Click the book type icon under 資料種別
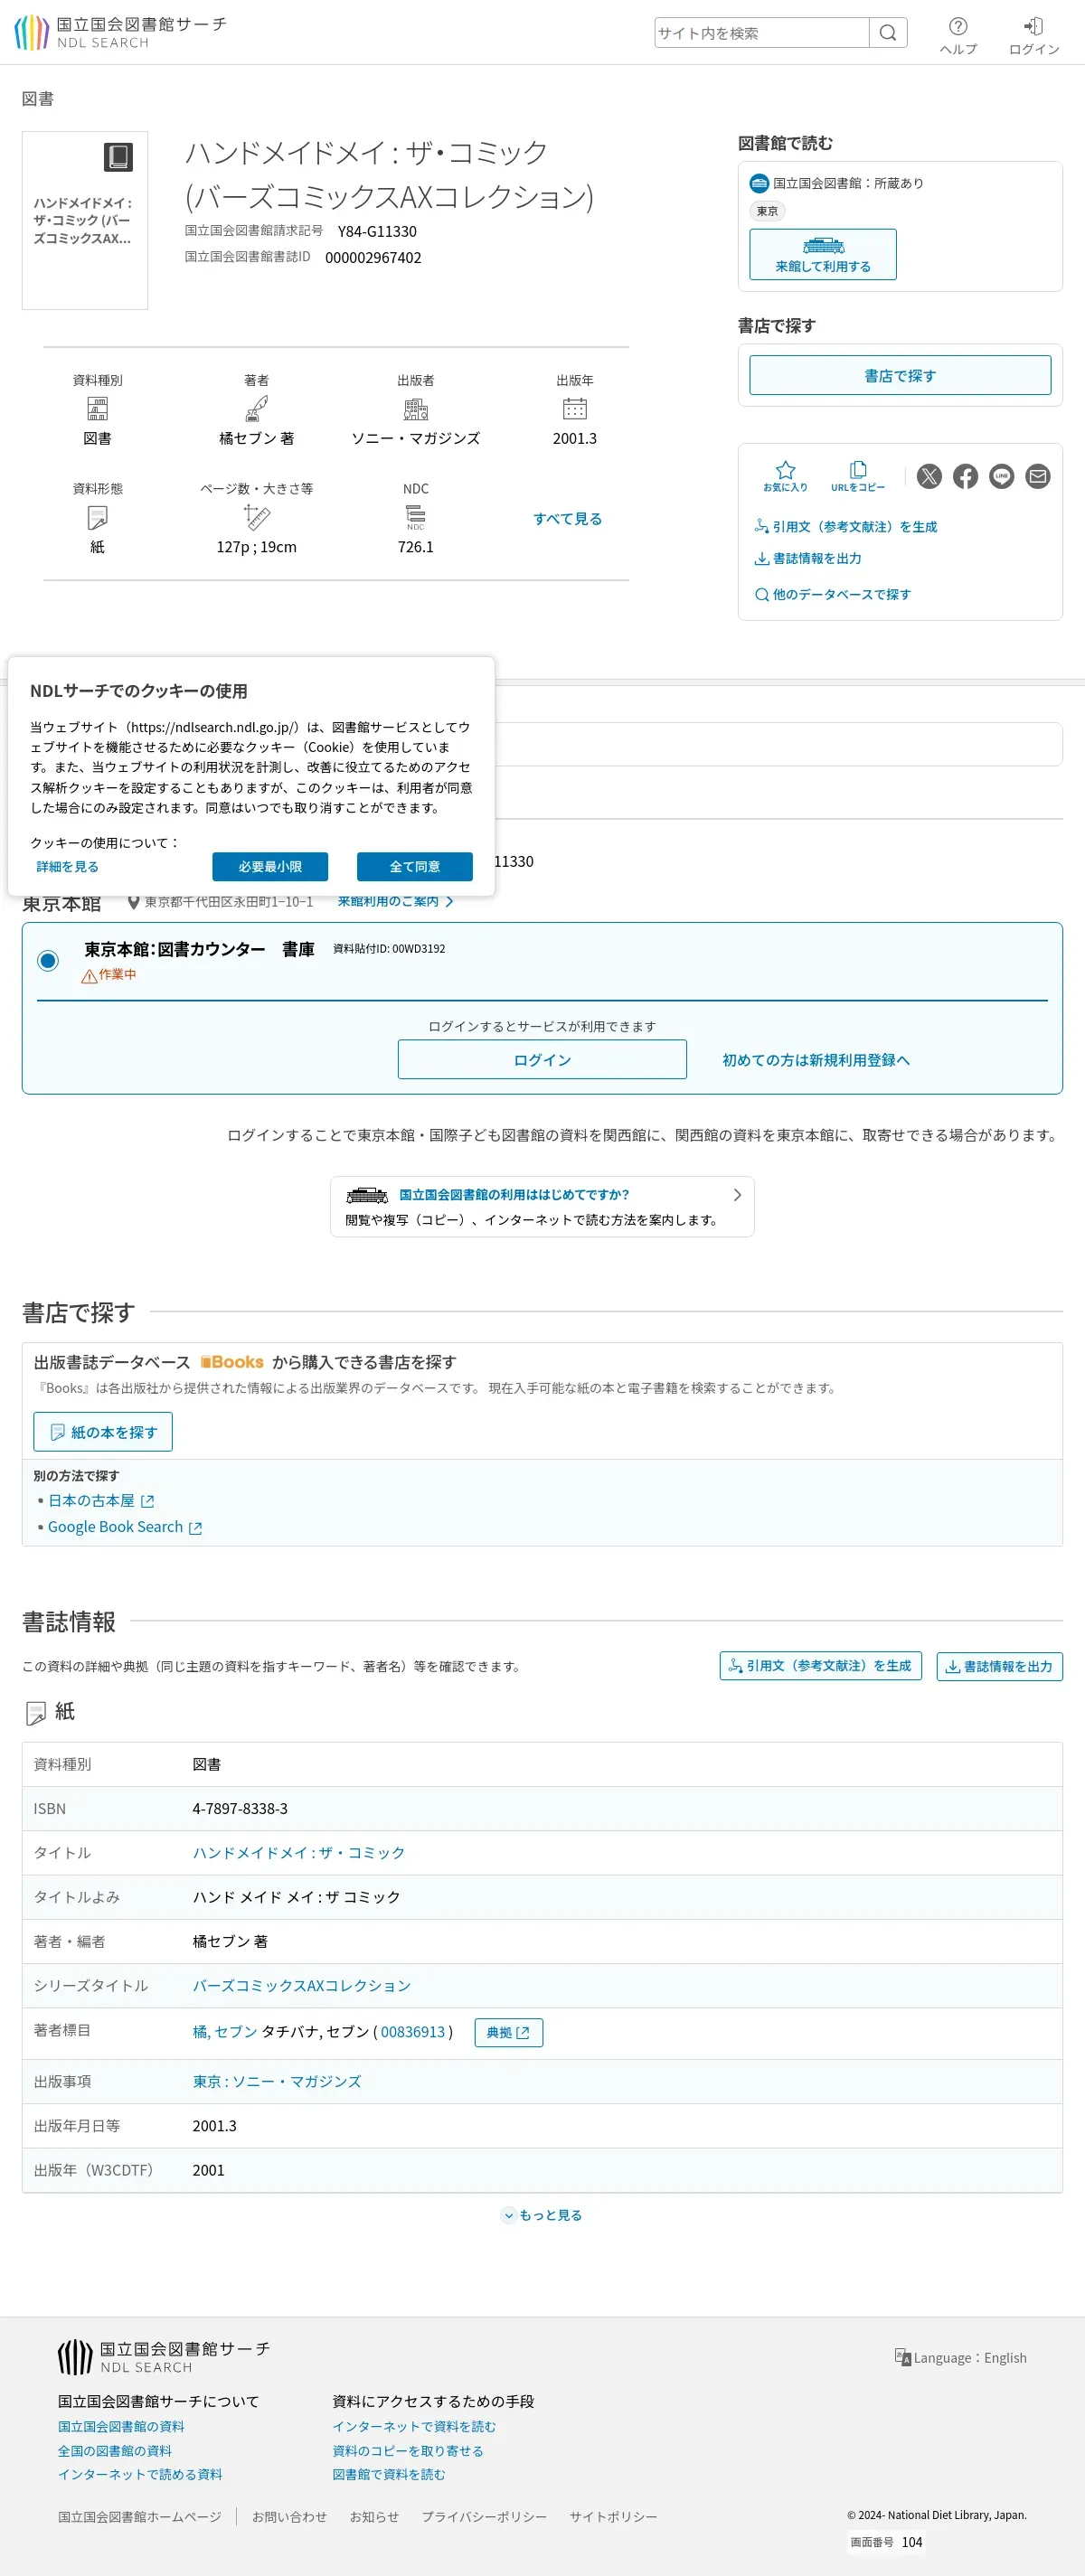Image resolution: width=1085 pixels, height=2576 pixels. (97, 408)
